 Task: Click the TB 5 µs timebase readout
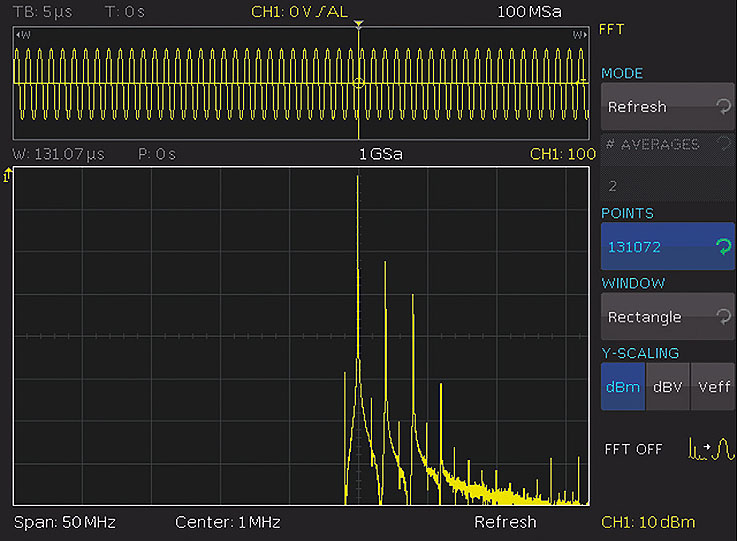point(43,12)
